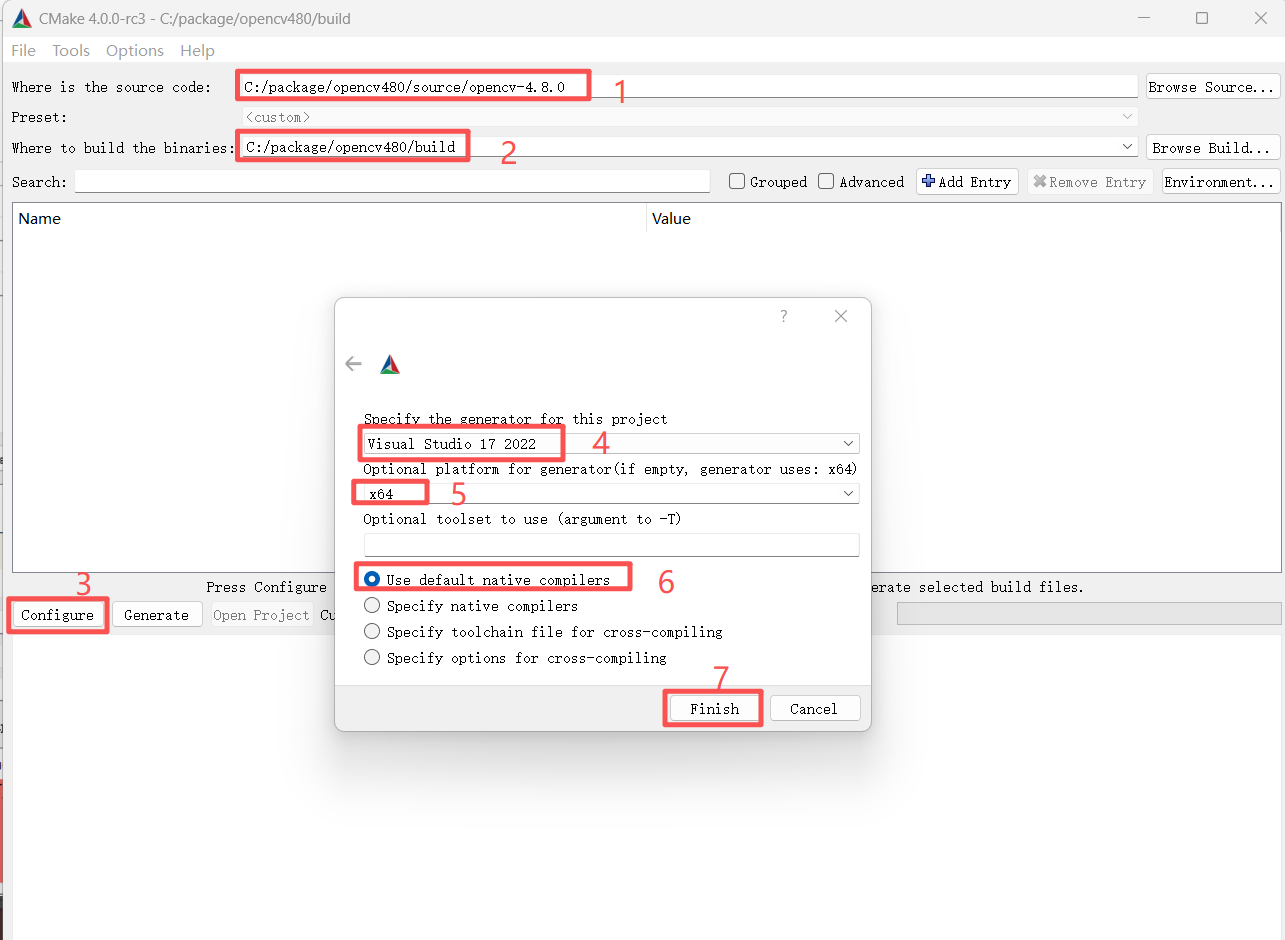Screen dimensions: 1285x940
Task: Click the CMake logo in title bar
Action: click(x=21, y=18)
